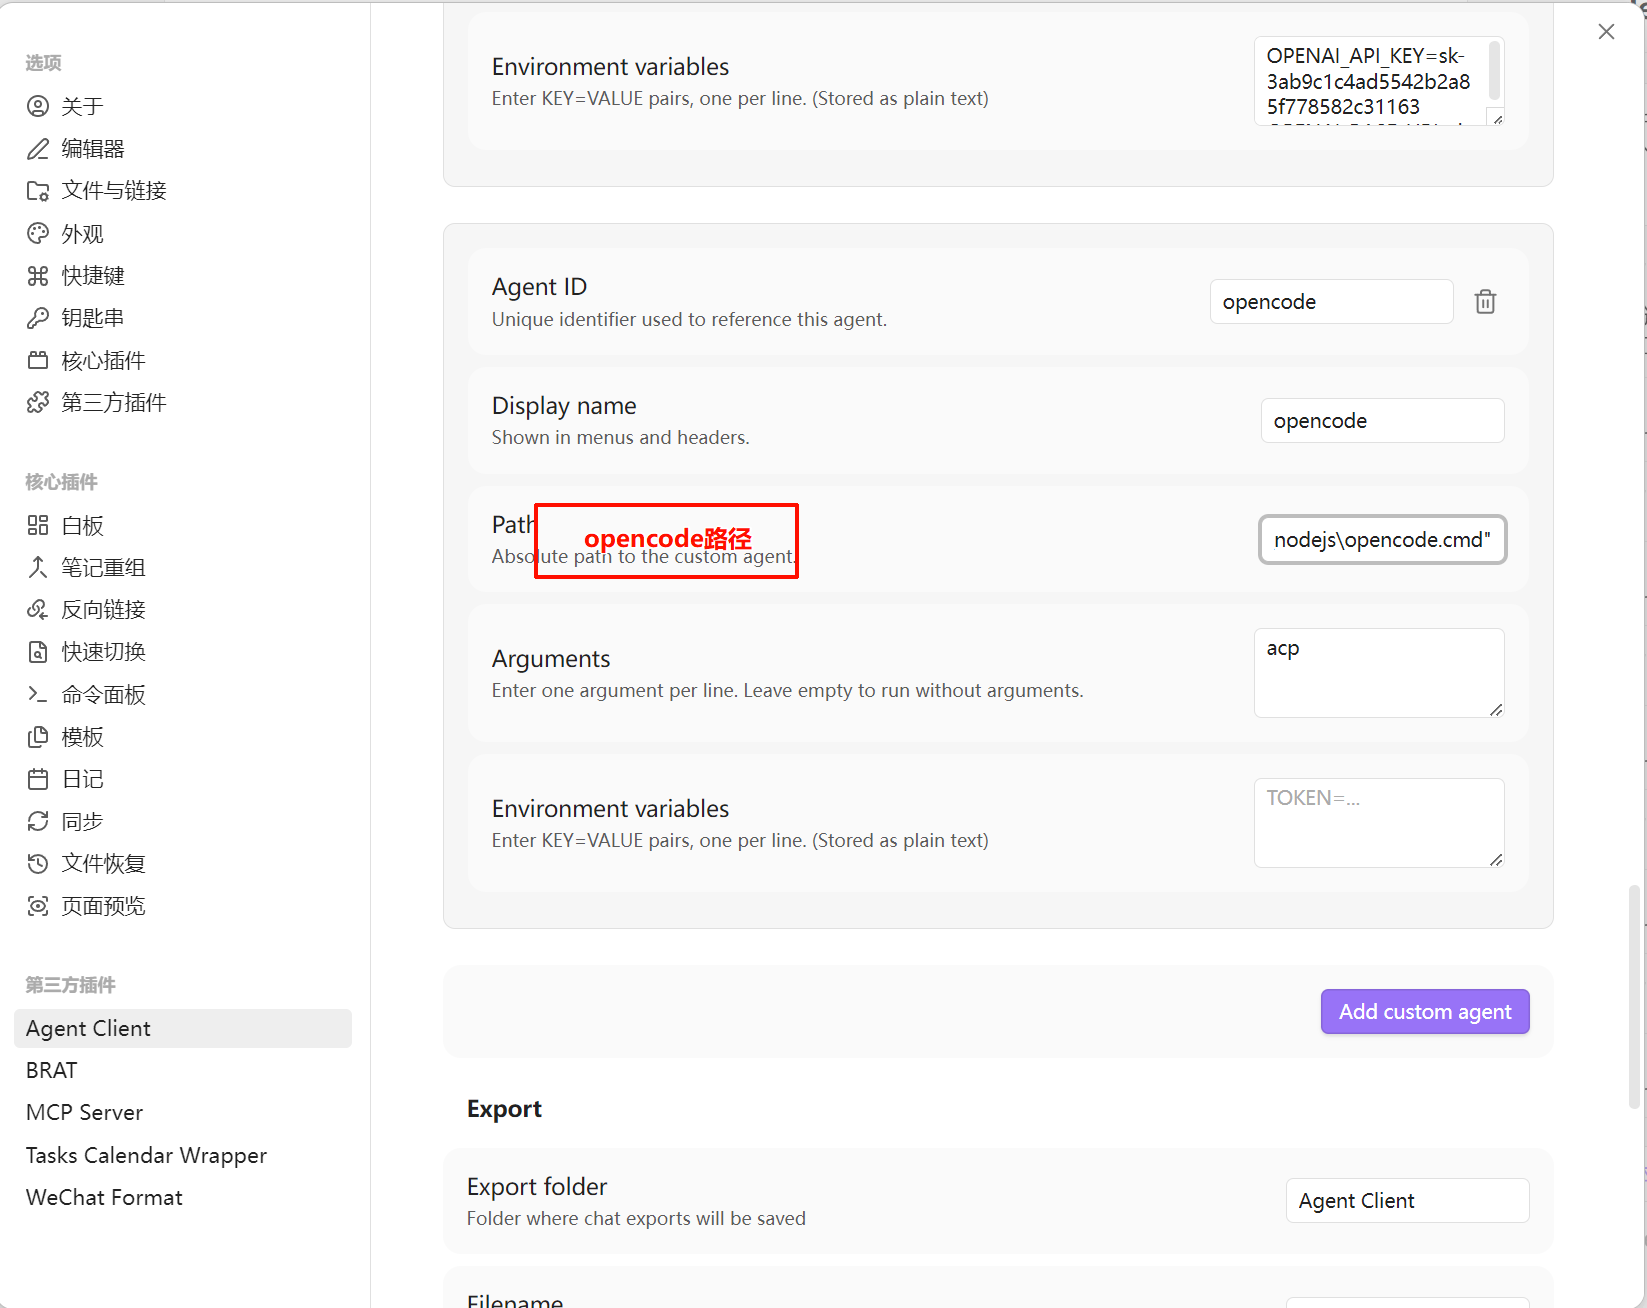Click the Arguments textarea containing acp
This screenshot has width=1647, height=1308.
pyautogui.click(x=1379, y=672)
